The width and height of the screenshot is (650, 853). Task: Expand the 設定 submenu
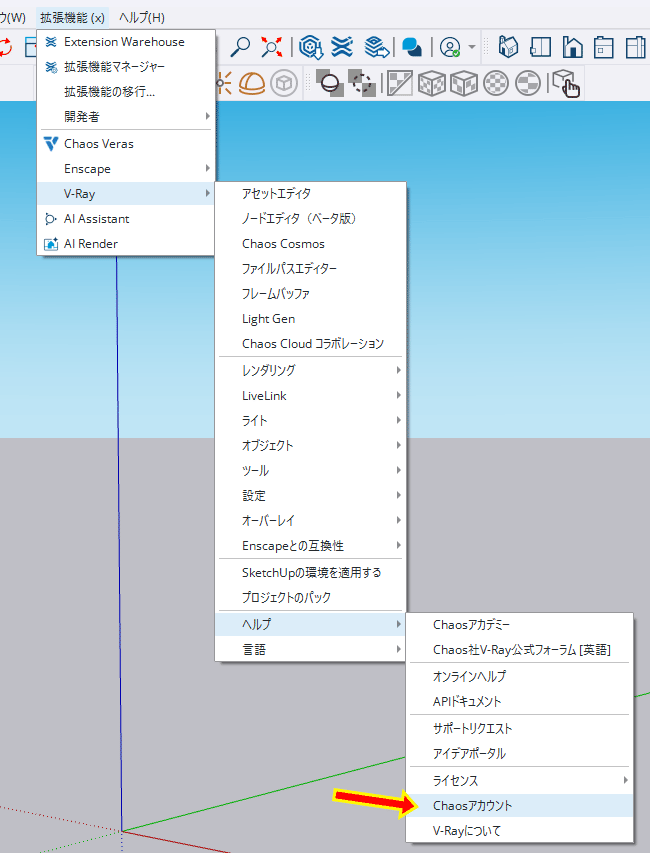pyautogui.click(x=311, y=496)
